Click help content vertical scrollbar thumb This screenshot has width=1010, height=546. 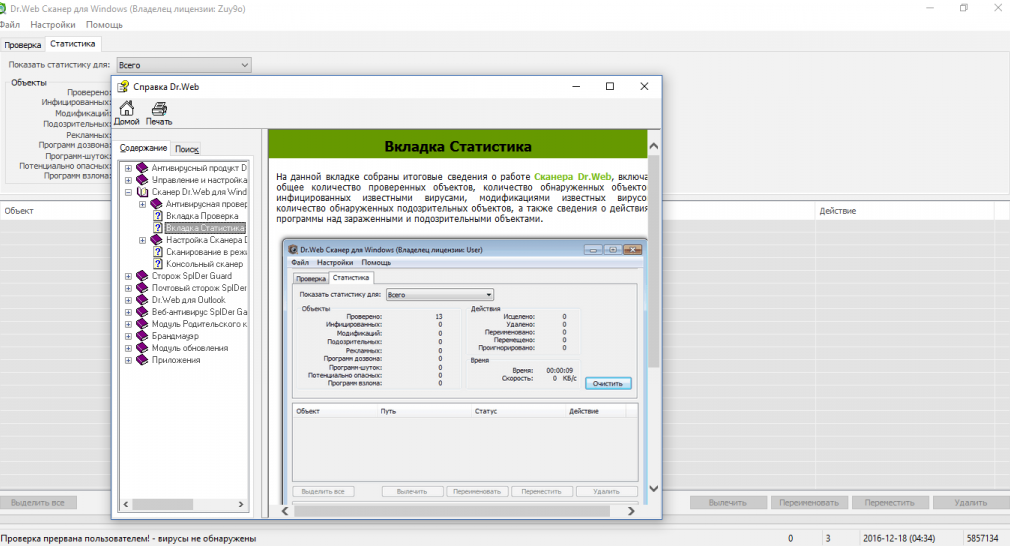click(x=654, y=263)
